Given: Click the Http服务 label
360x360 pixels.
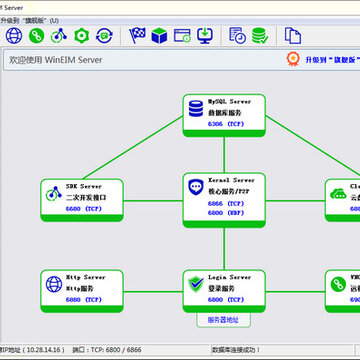Looking at the screenshot, I should [79, 288].
